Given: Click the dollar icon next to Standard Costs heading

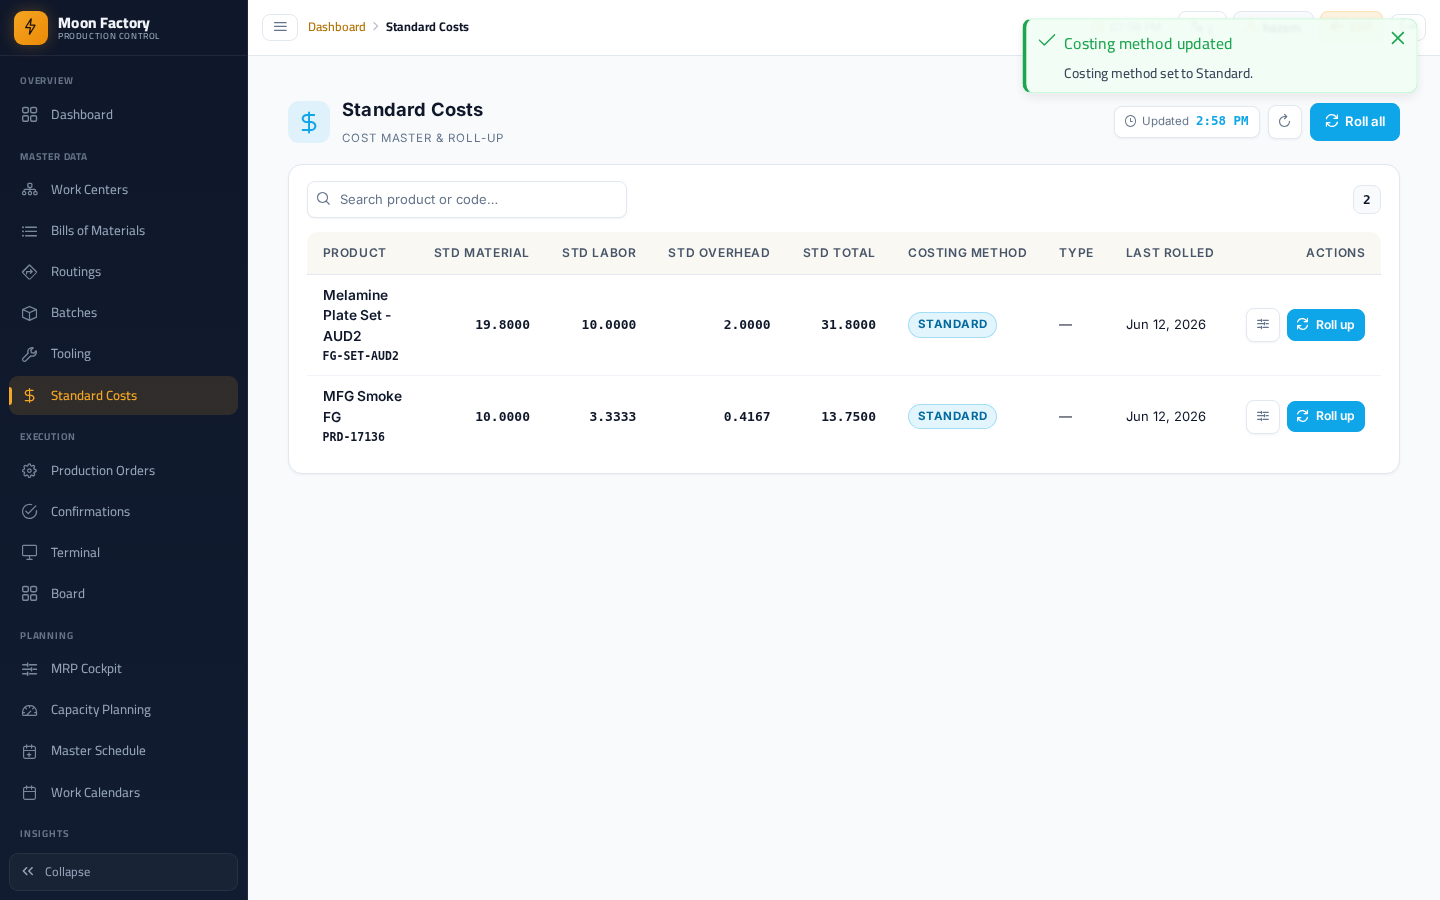Looking at the screenshot, I should click(309, 122).
